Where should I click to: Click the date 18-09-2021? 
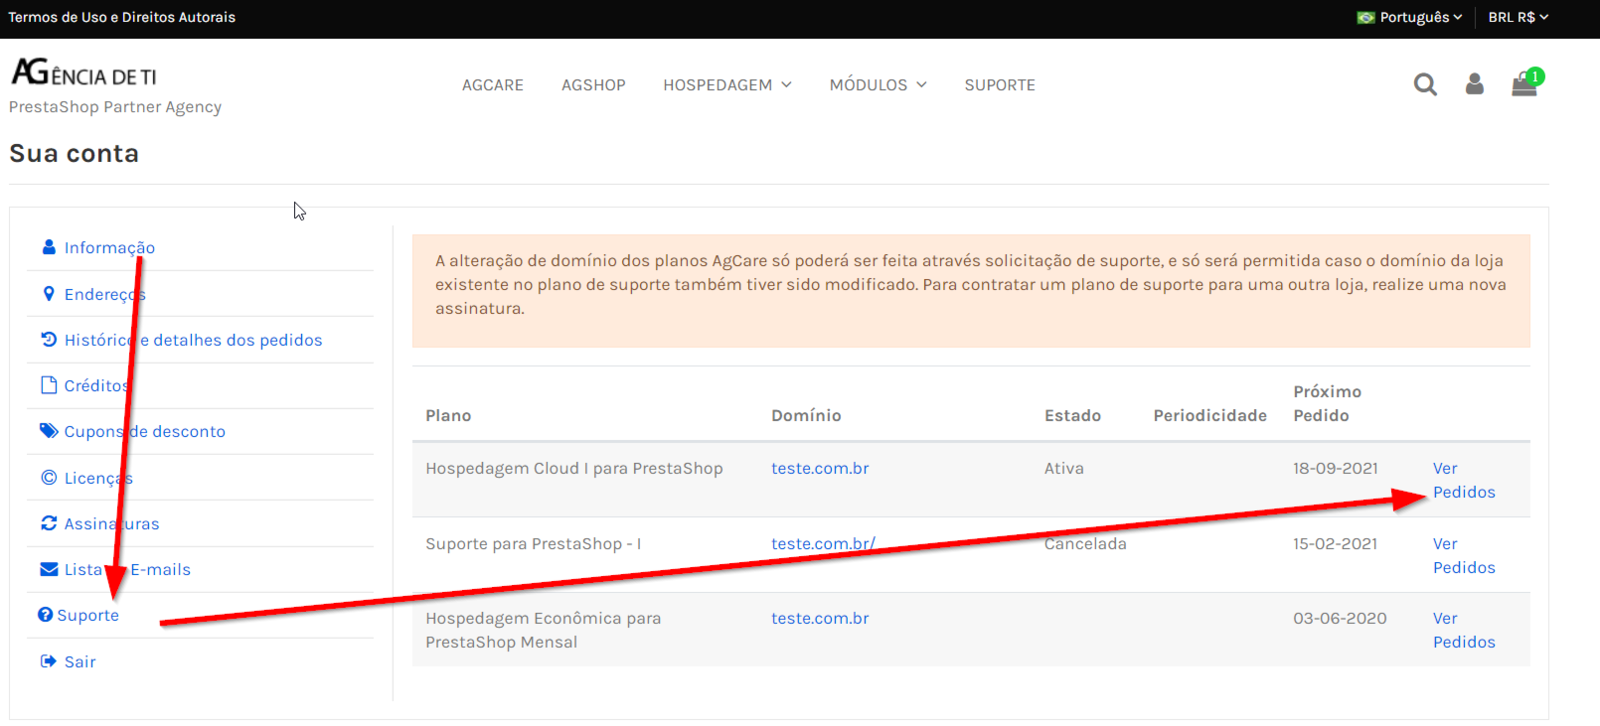pos(1335,468)
